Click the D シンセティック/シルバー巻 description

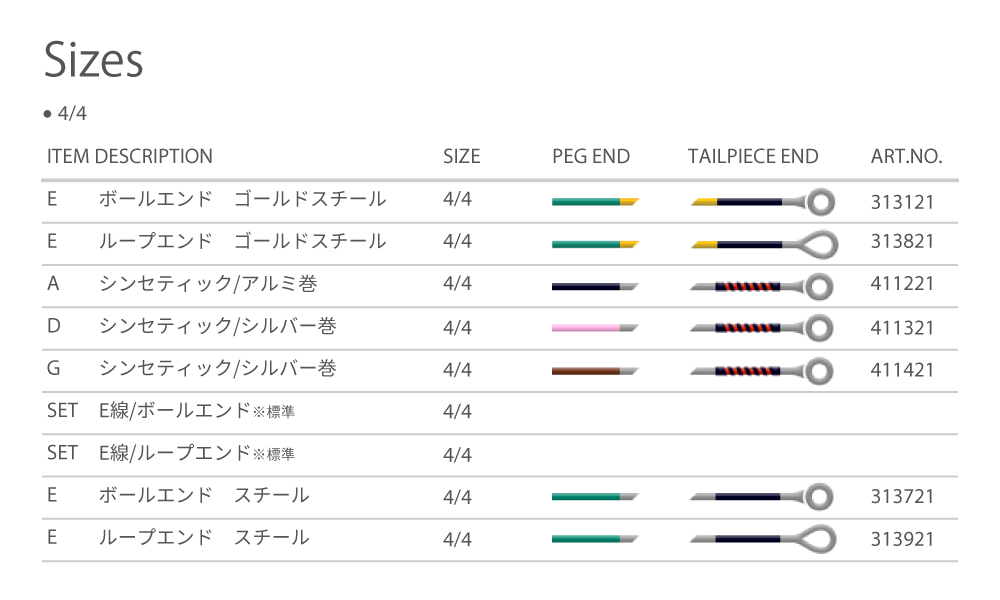(x=217, y=326)
